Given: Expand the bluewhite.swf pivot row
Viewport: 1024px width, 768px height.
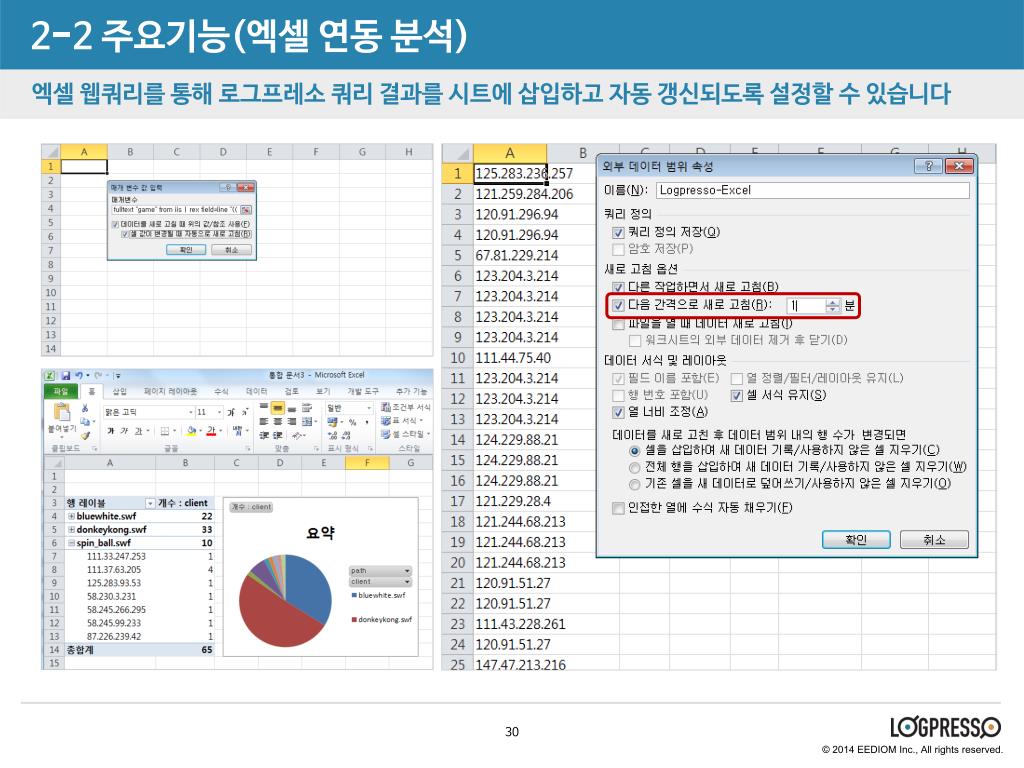Looking at the screenshot, I should click(x=71, y=517).
